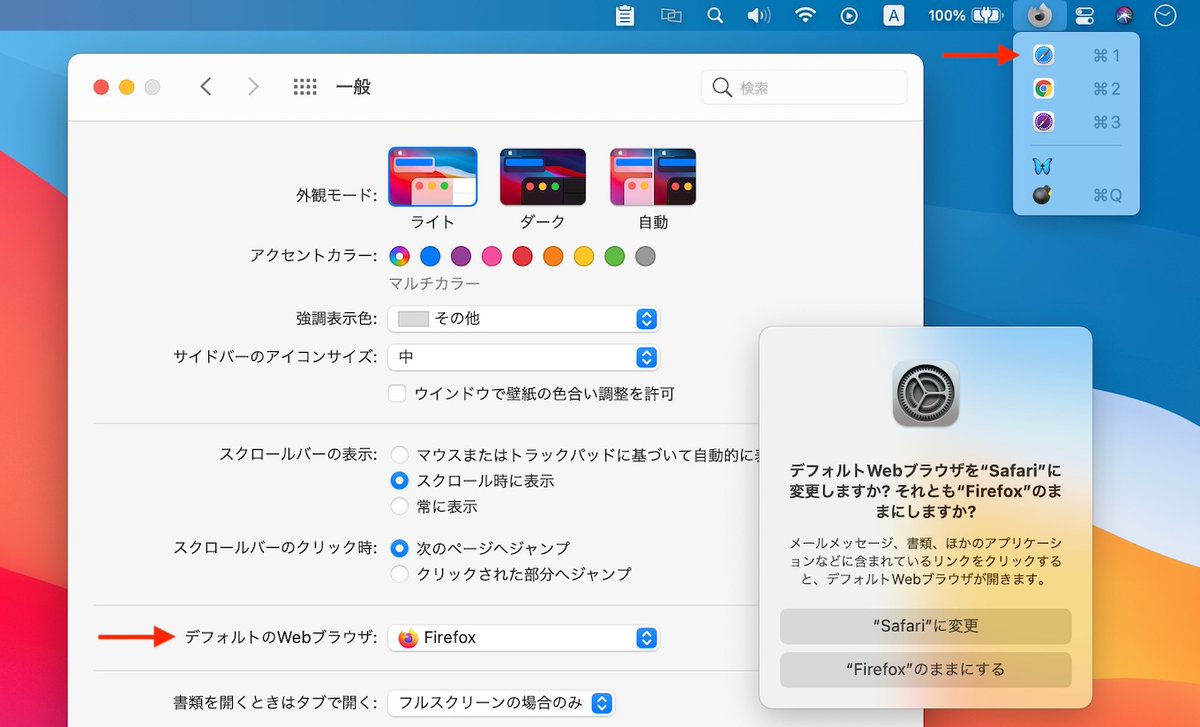This screenshot has width=1200, height=727.
Task: Pick the multicolor accent color
Action: coord(400,256)
